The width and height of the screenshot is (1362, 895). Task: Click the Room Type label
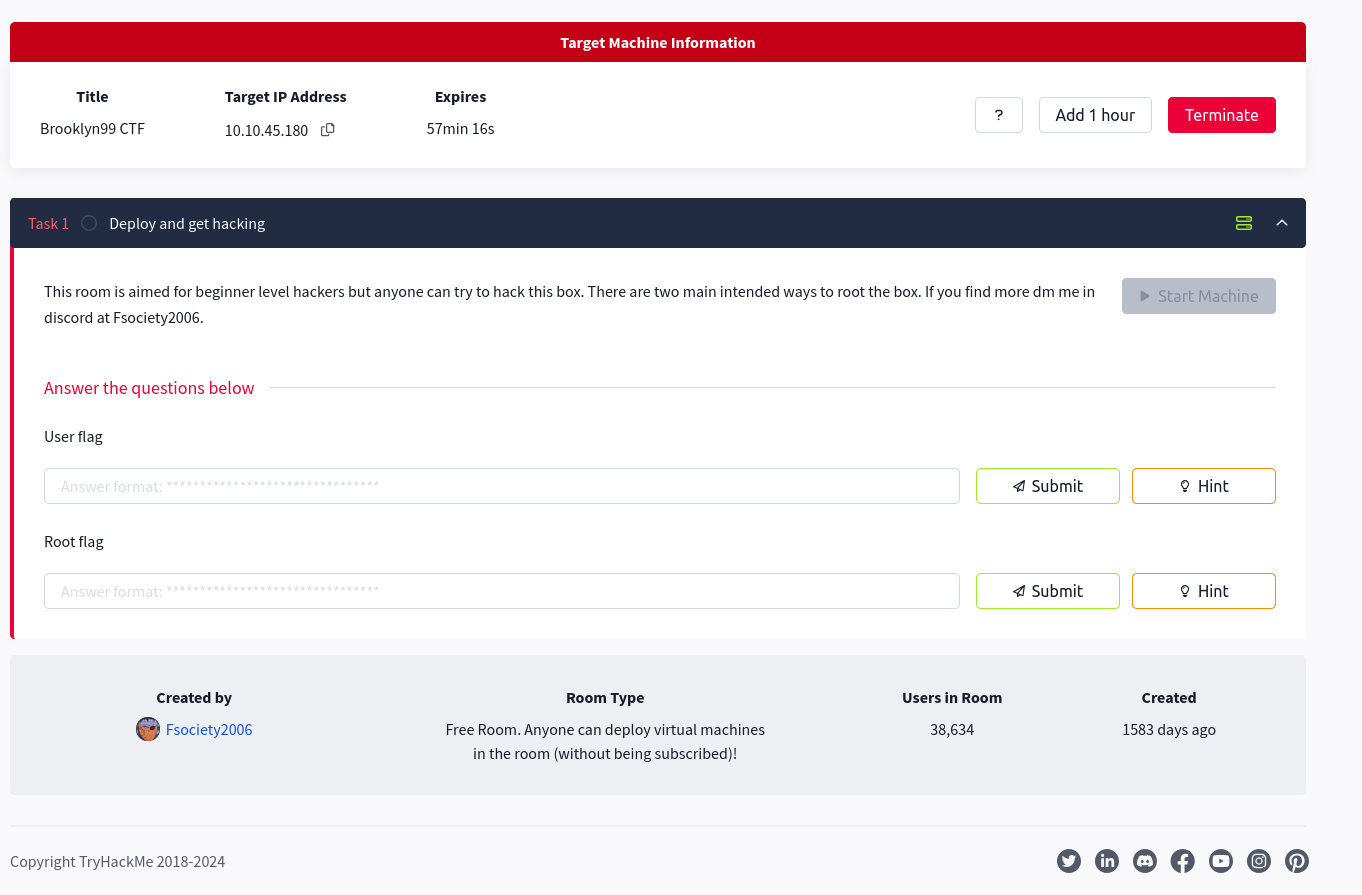click(605, 697)
